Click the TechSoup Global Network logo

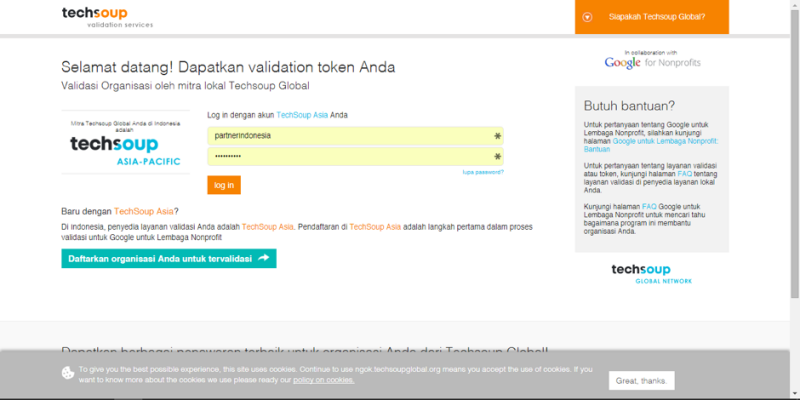click(652, 273)
